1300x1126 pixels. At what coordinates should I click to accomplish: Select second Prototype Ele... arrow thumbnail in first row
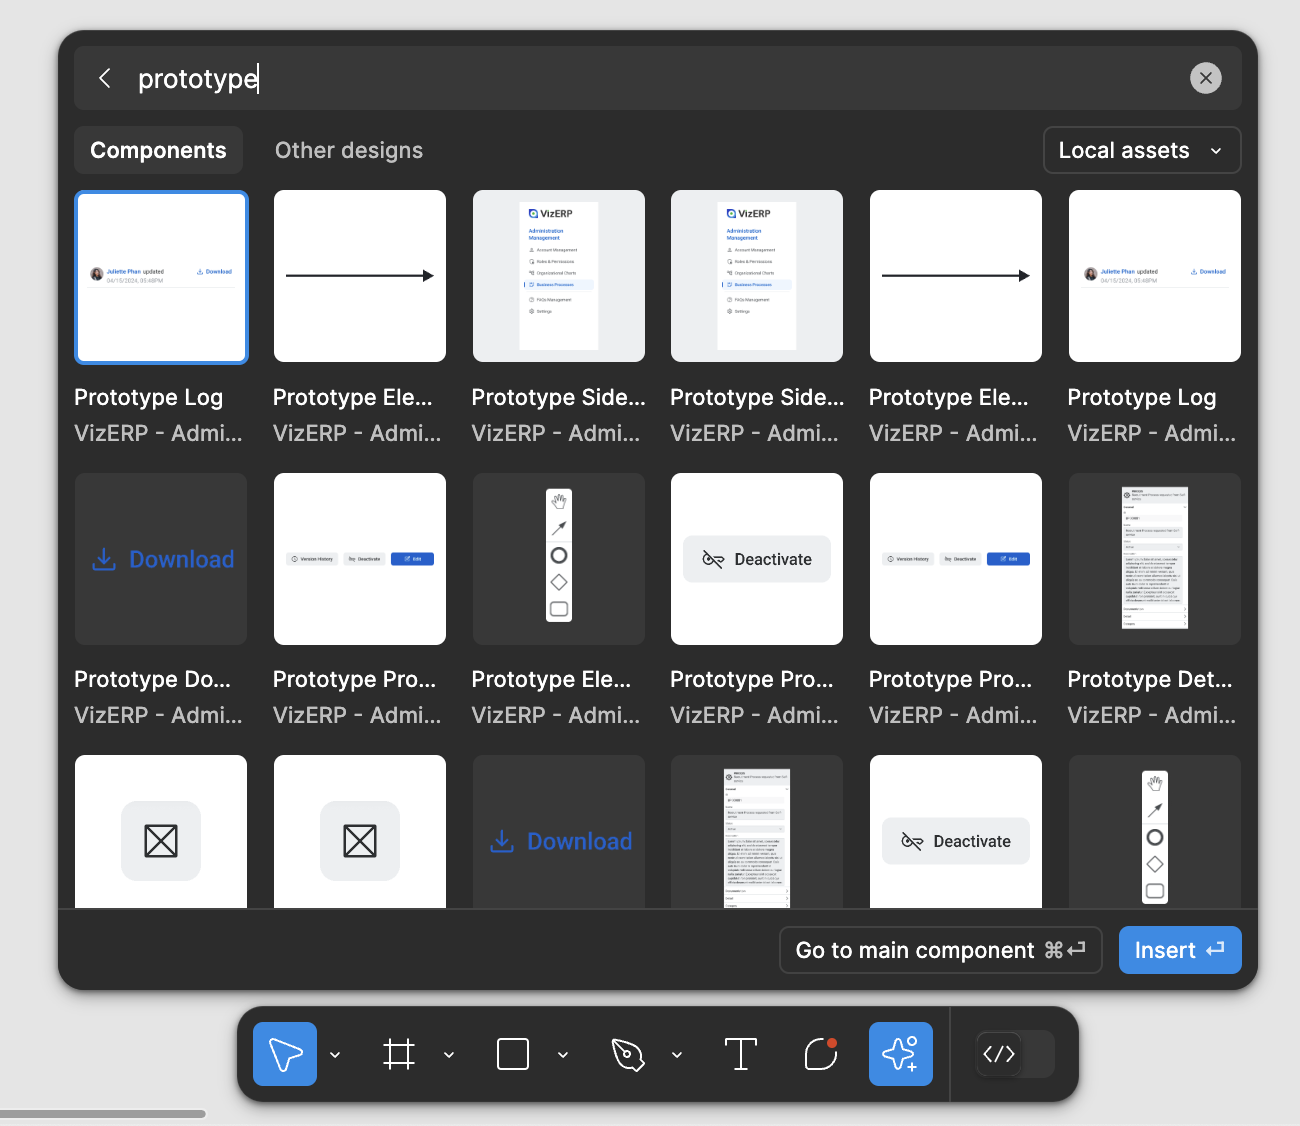(x=956, y=276)
